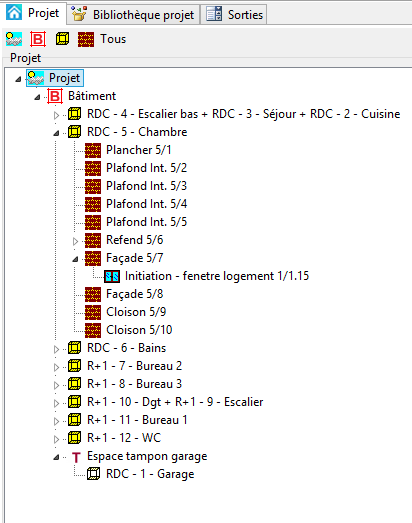Click the Tous filter button
412x523 pixels.
tap(113, 39)
